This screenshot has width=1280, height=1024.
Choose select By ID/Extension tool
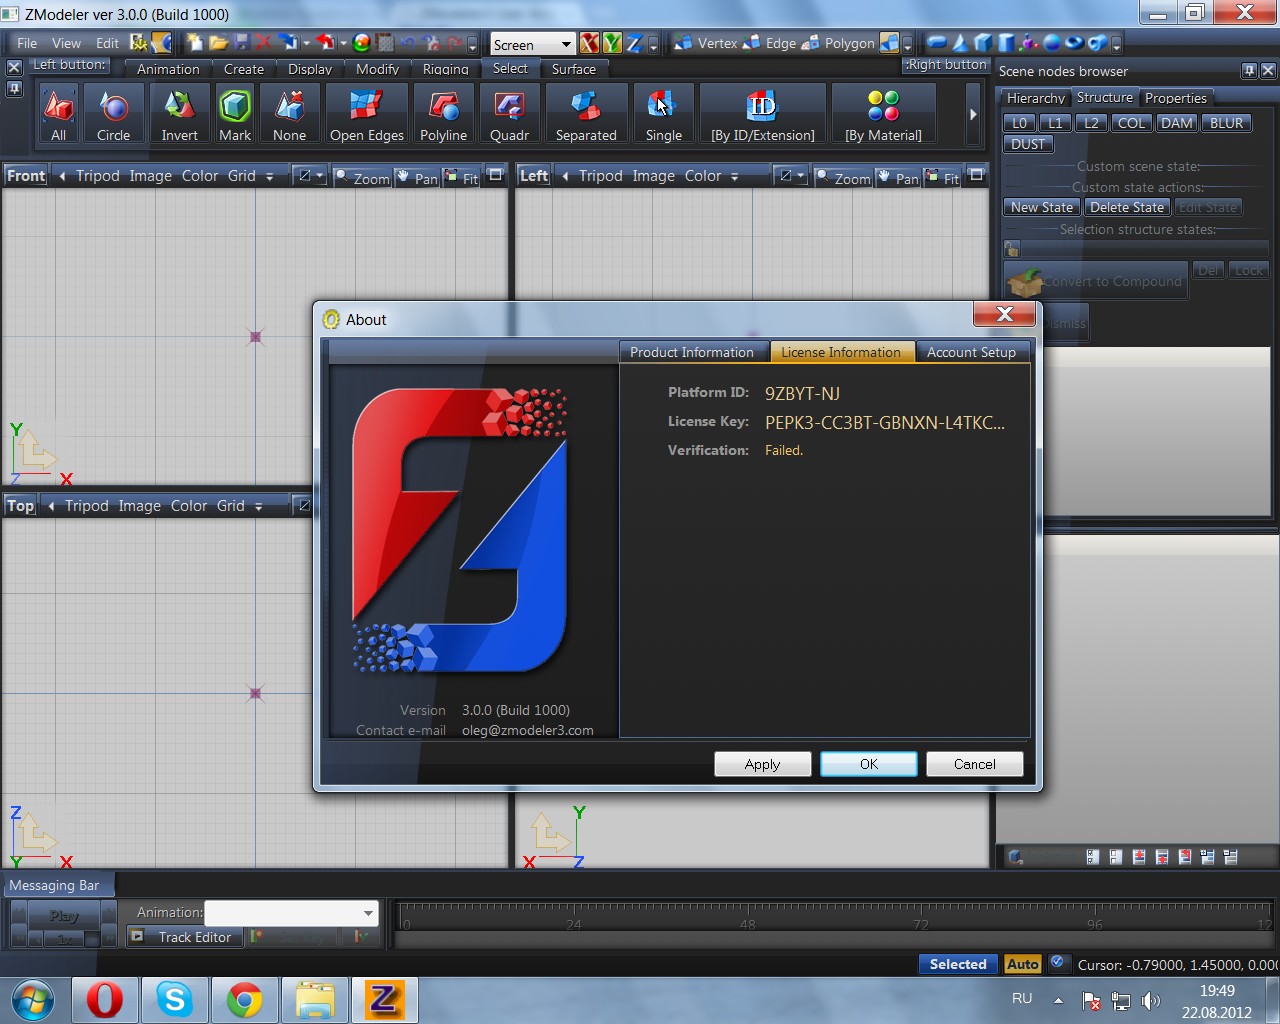click(x=763, y=114)
